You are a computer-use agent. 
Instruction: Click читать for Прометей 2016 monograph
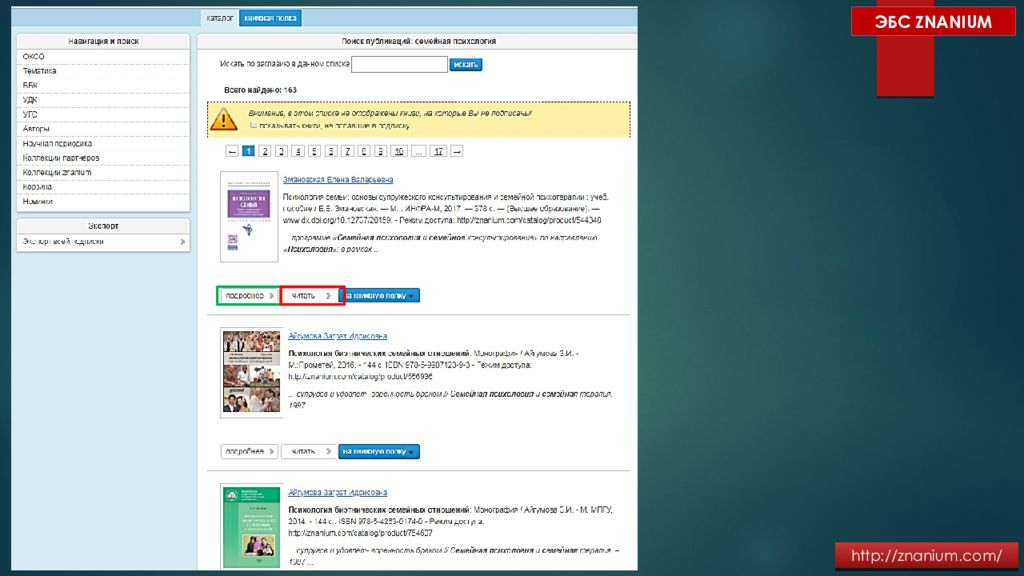pos(308,451)
